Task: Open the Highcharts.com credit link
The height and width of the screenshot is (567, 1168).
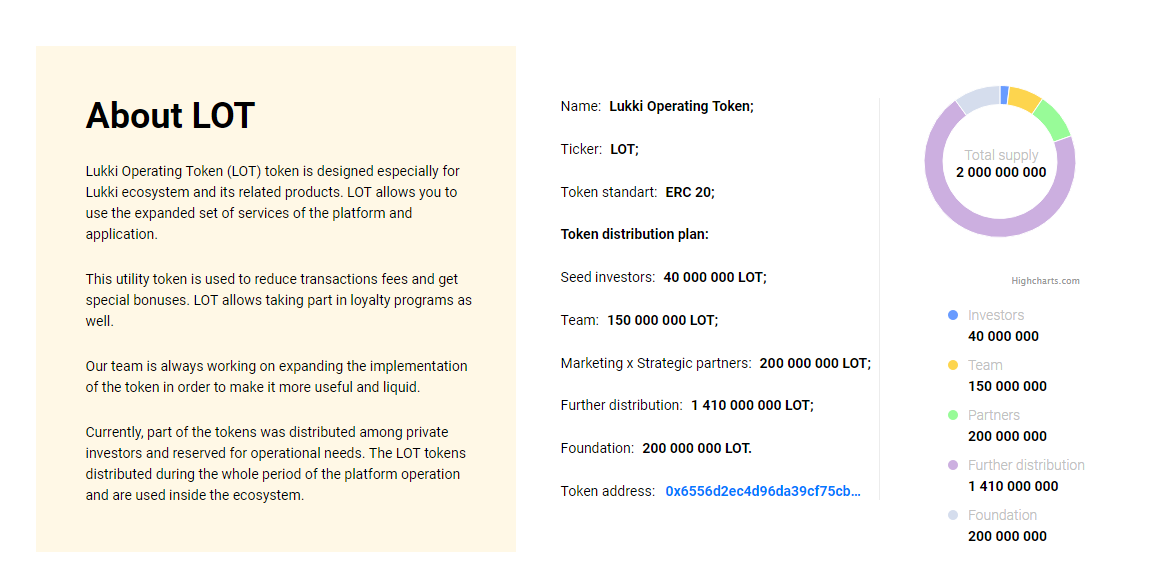Action: pos(1045,281)
